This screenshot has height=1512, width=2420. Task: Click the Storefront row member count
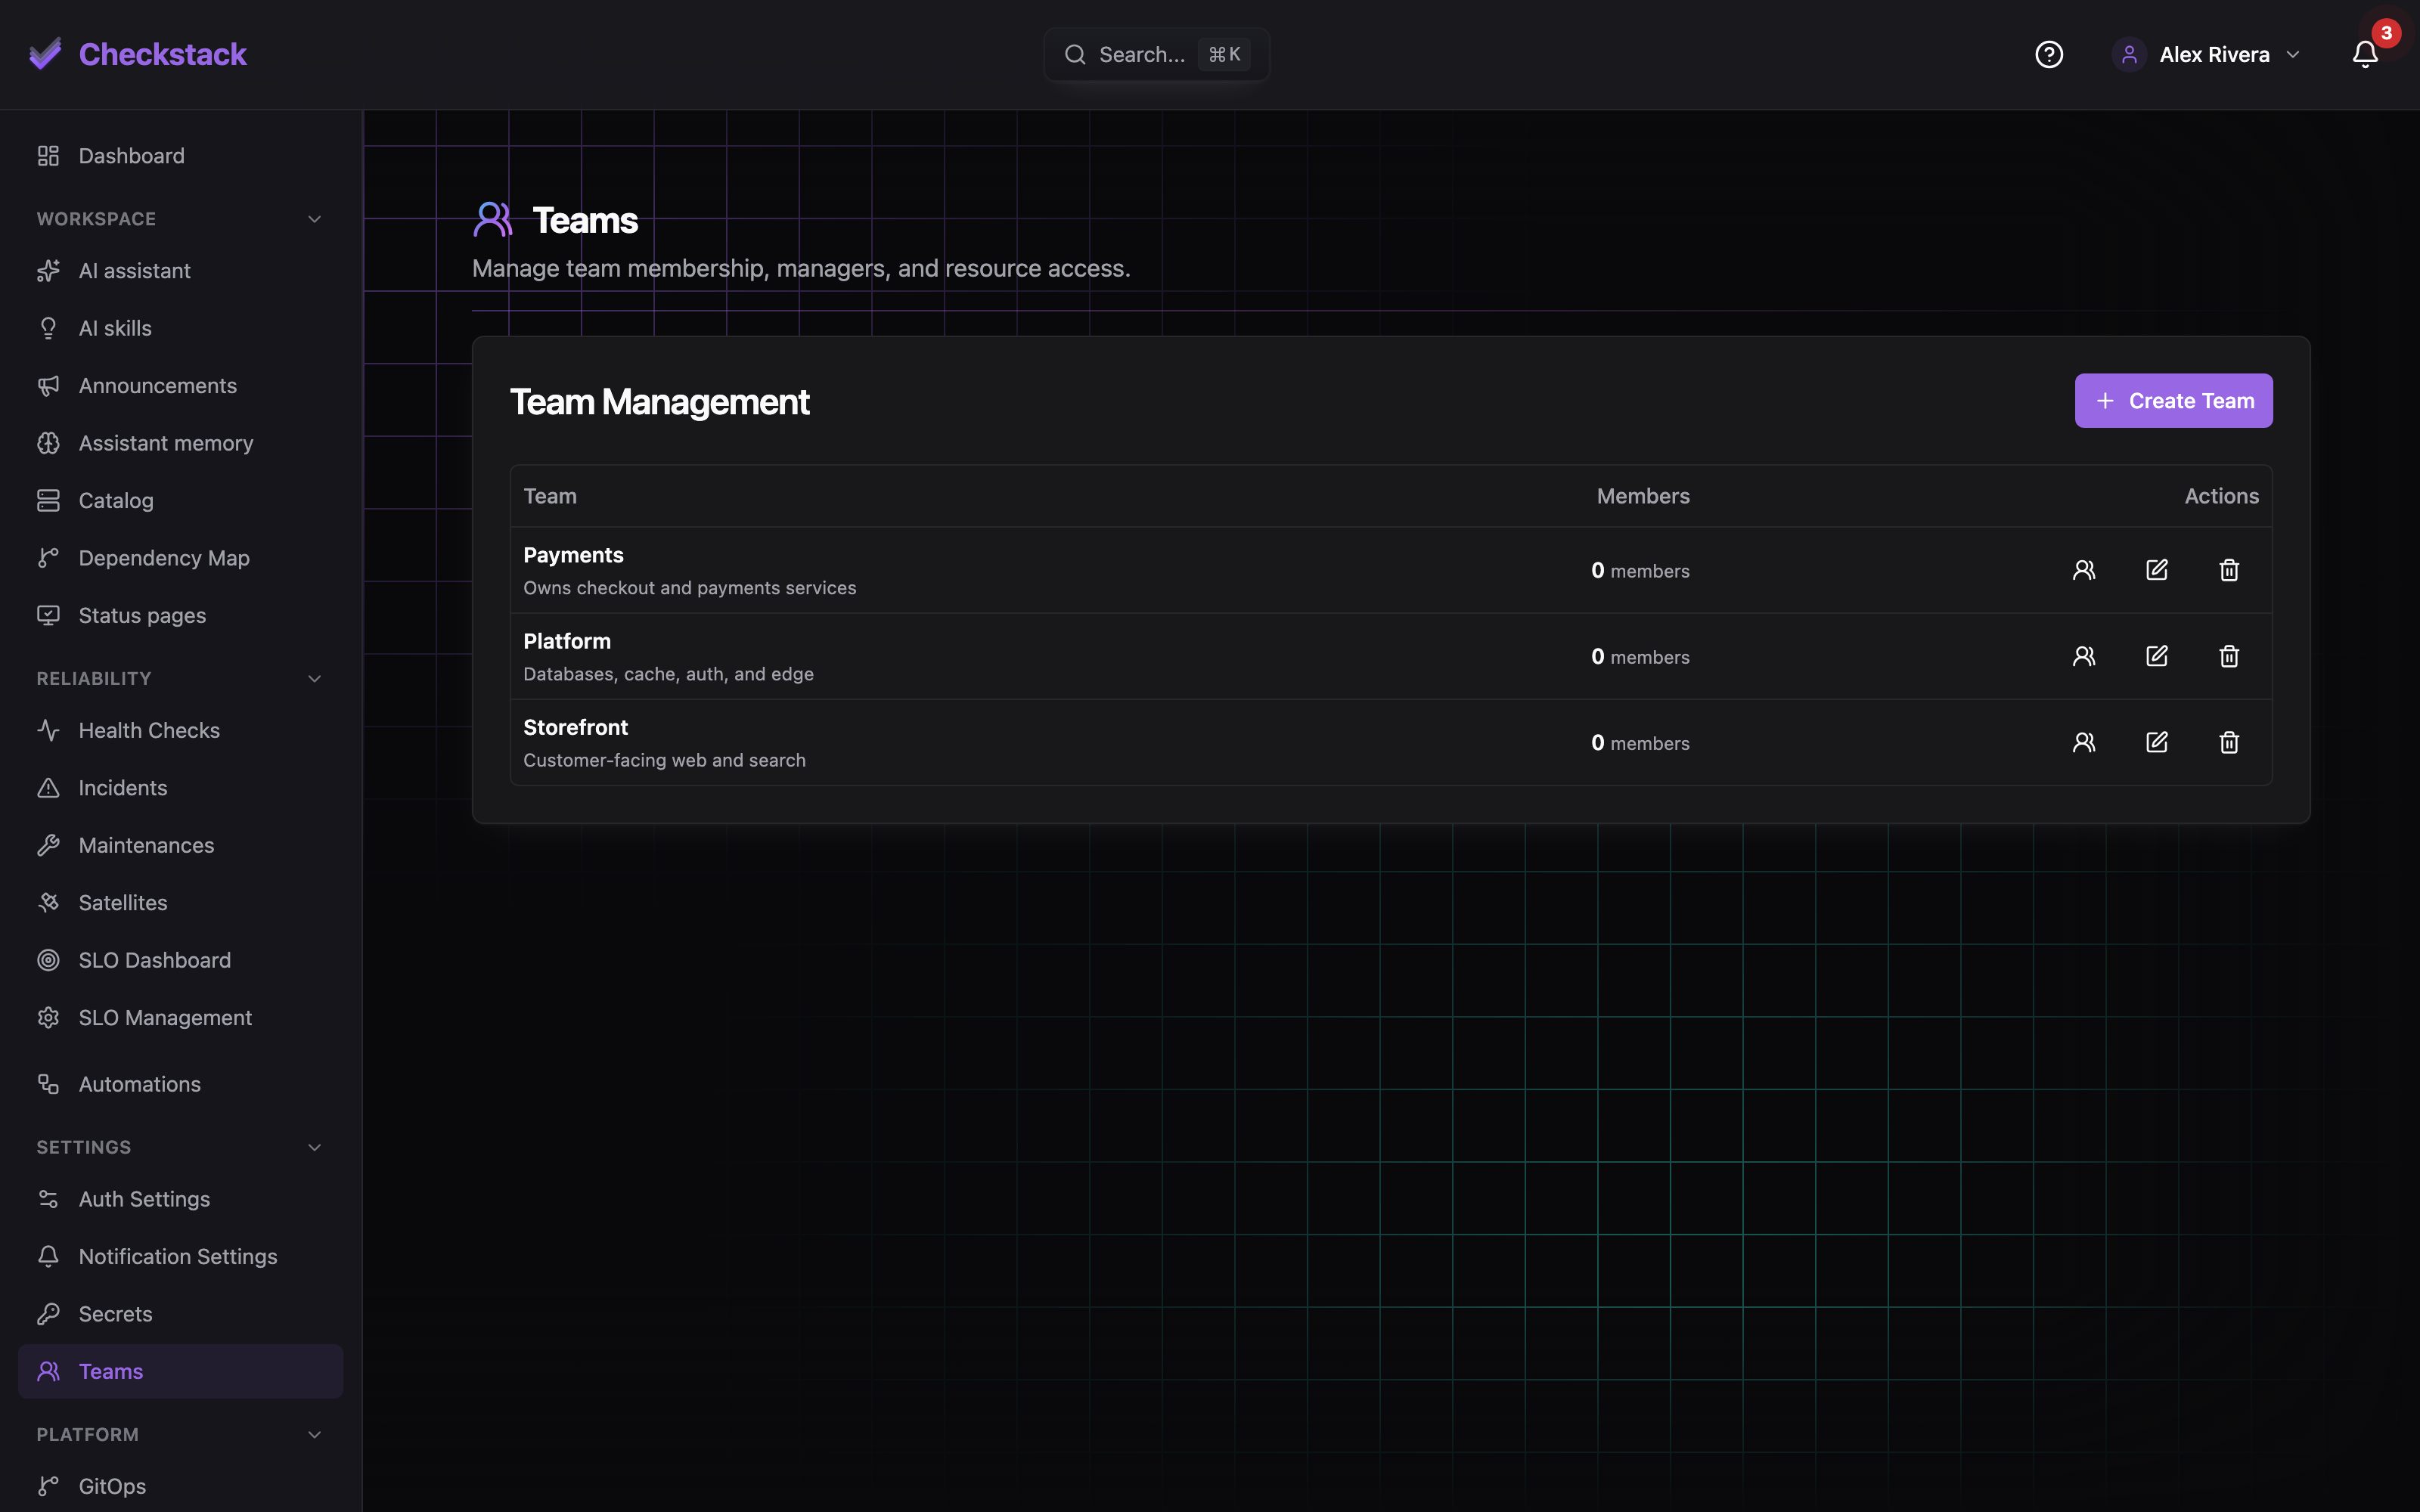1640,742
